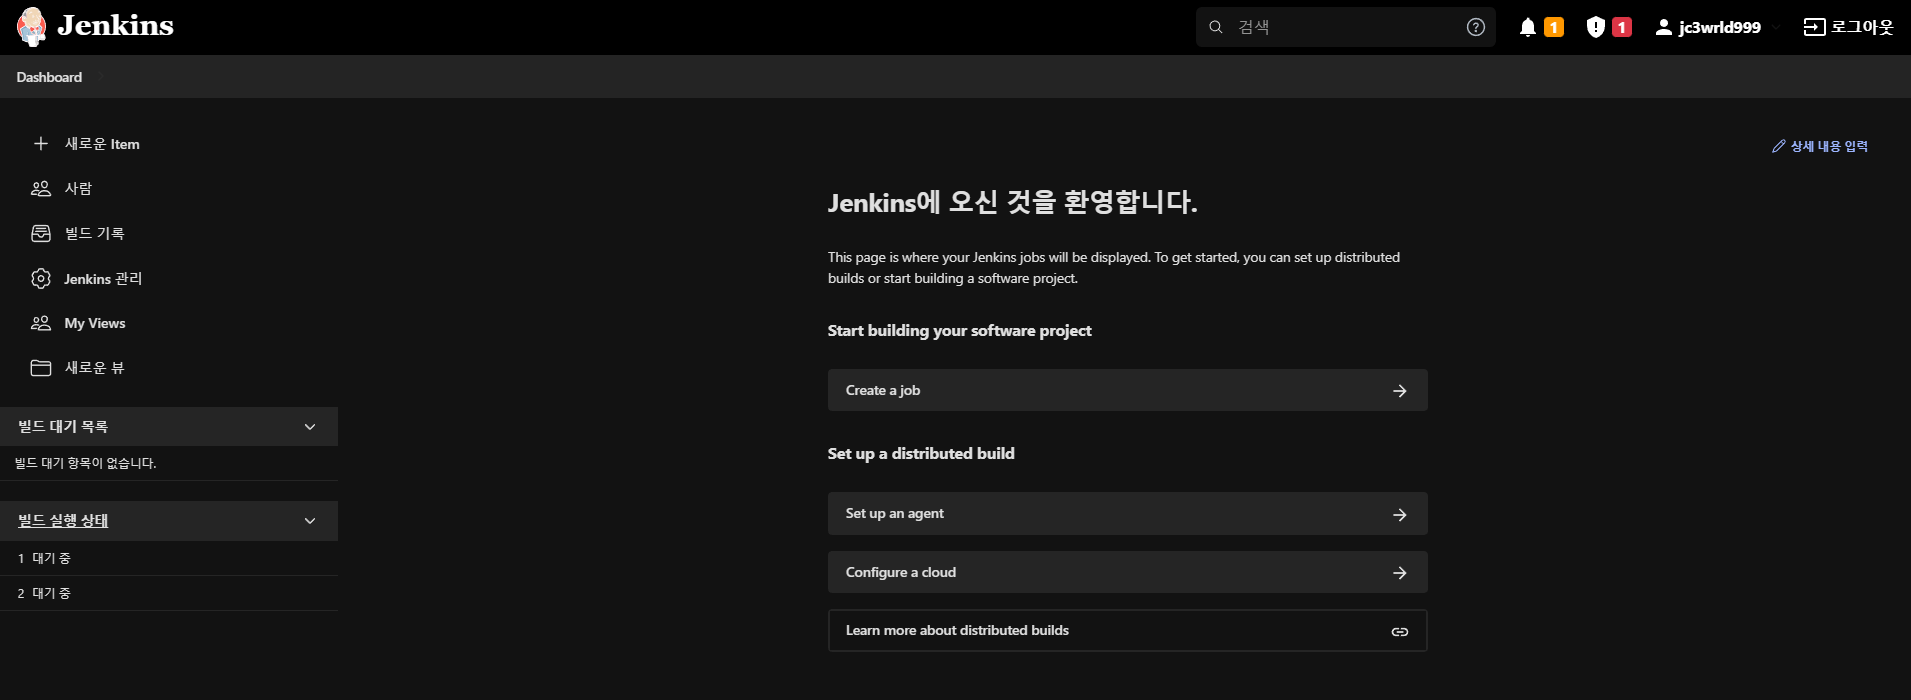Open Learn more about distributed builds link

pos(1127,631)
